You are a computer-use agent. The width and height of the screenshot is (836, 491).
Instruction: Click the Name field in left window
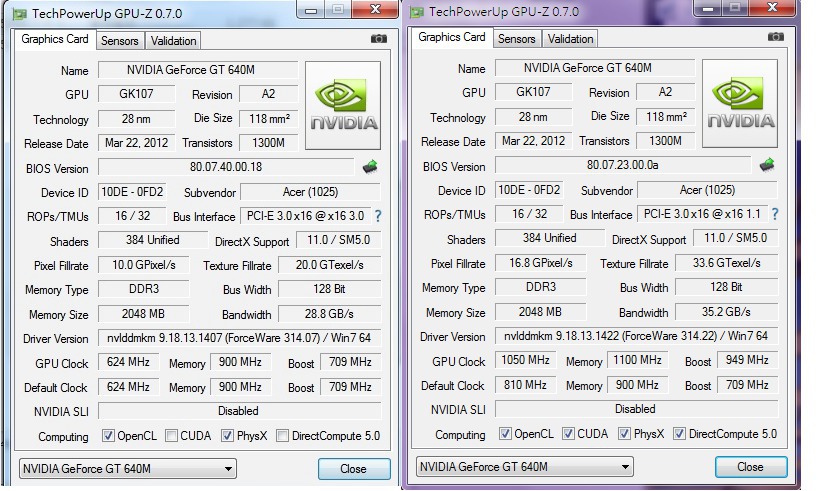[198, 70]
